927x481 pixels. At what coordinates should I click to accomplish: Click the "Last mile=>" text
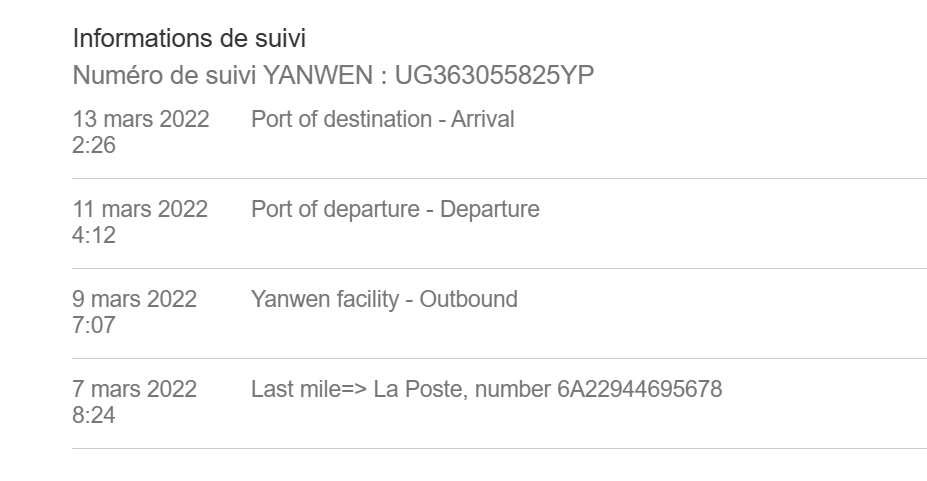pyautogui.click(x=309, y=390)
